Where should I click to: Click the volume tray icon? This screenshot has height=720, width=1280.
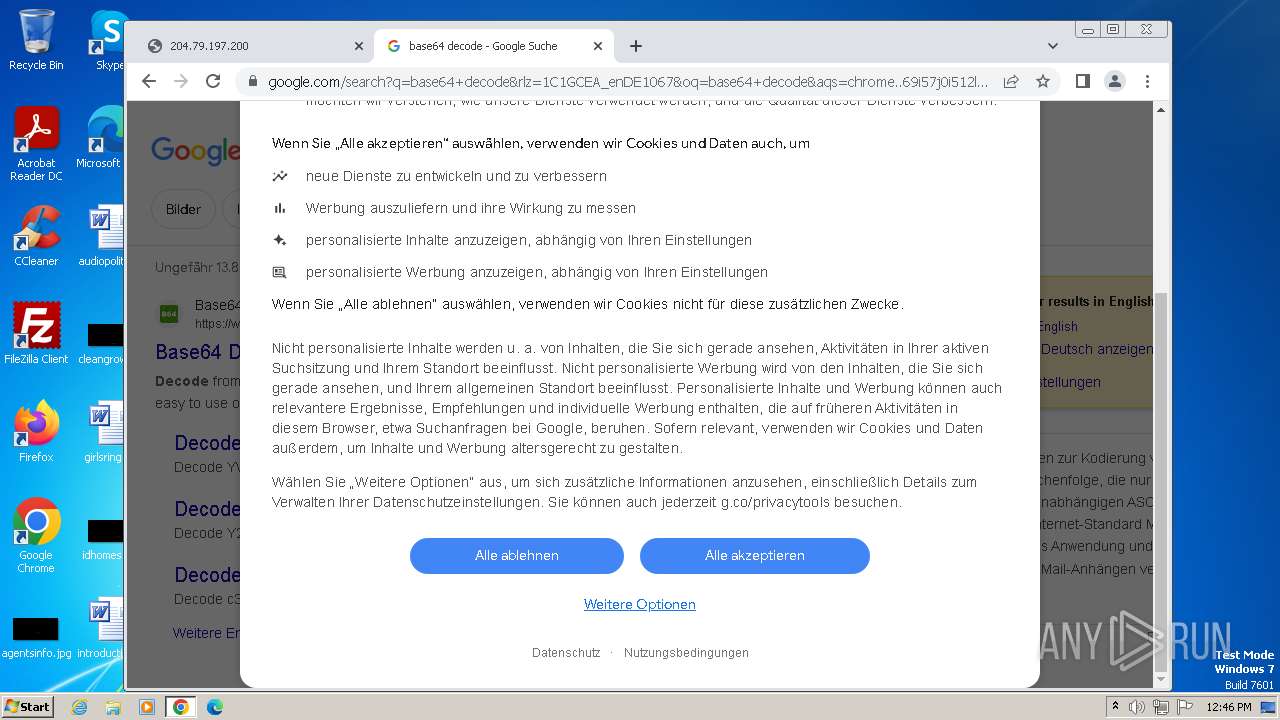(1138, 707)
